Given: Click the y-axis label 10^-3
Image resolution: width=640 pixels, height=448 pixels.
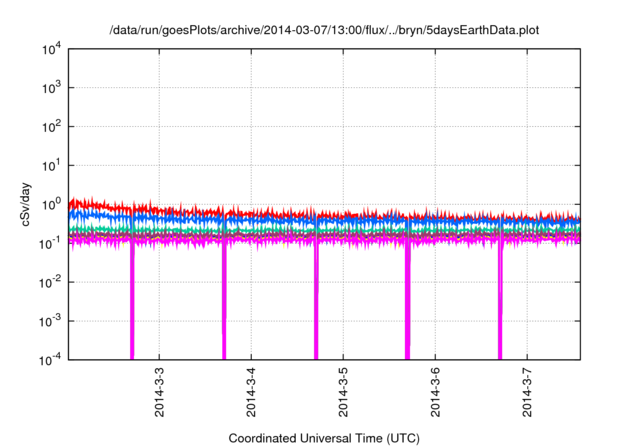Looking at the screenshot, I should (50, 321).
